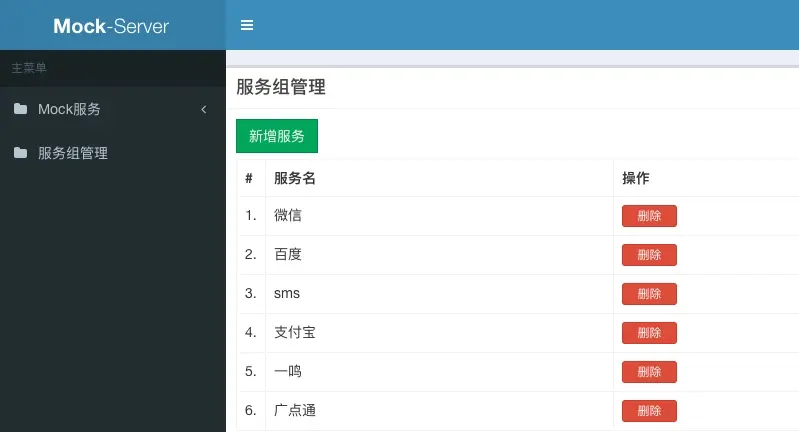Delete the 广点通 service

point(649,411)
